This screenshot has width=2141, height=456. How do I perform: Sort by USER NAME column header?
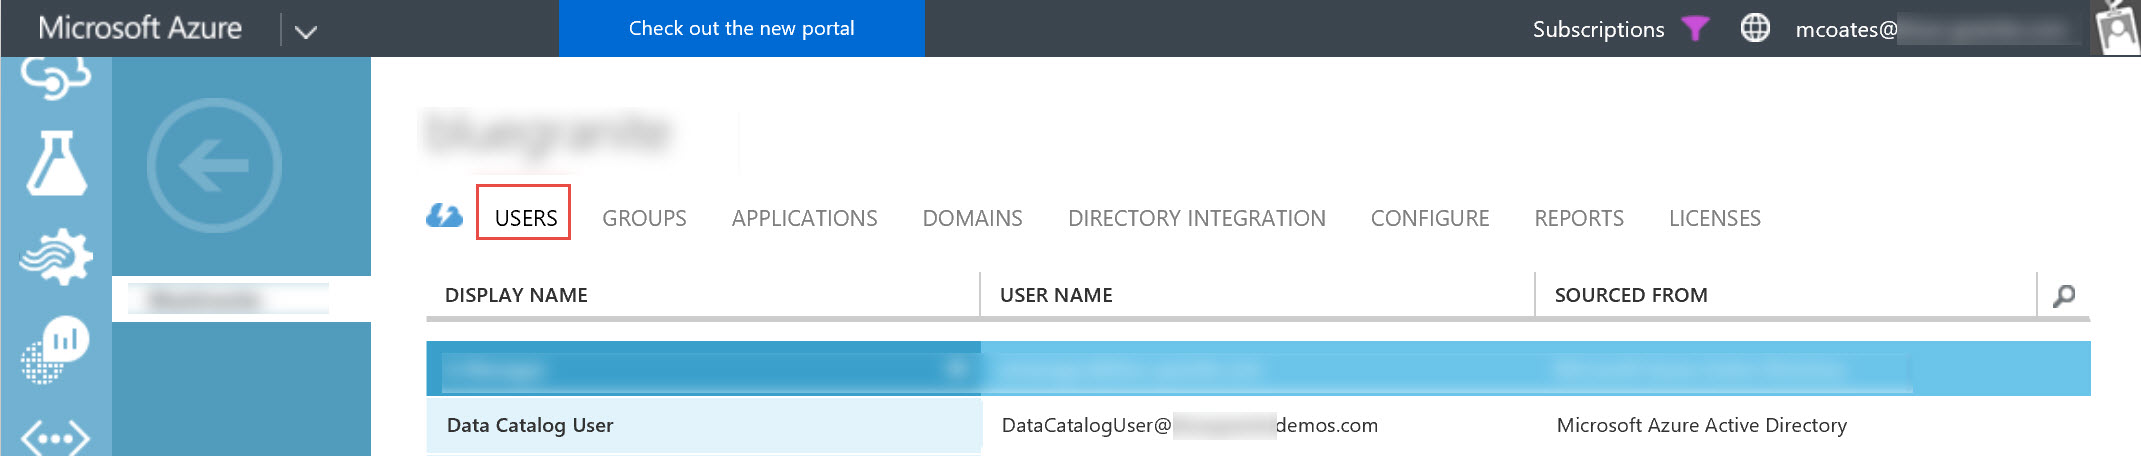pyautogui.click(x=1056, y=295)
